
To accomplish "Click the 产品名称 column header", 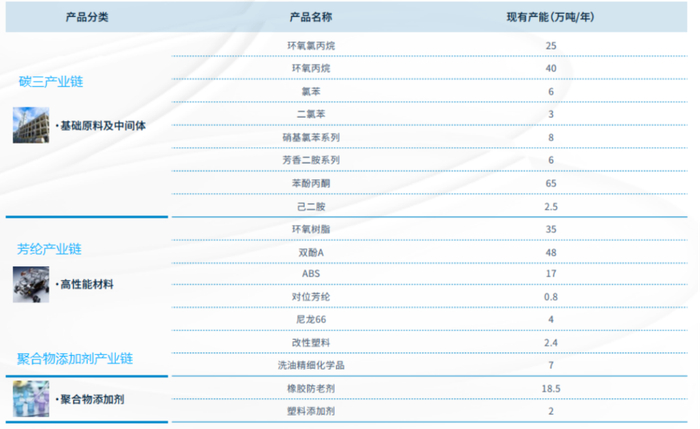I will pyautogui.click(x=311, y=17).
